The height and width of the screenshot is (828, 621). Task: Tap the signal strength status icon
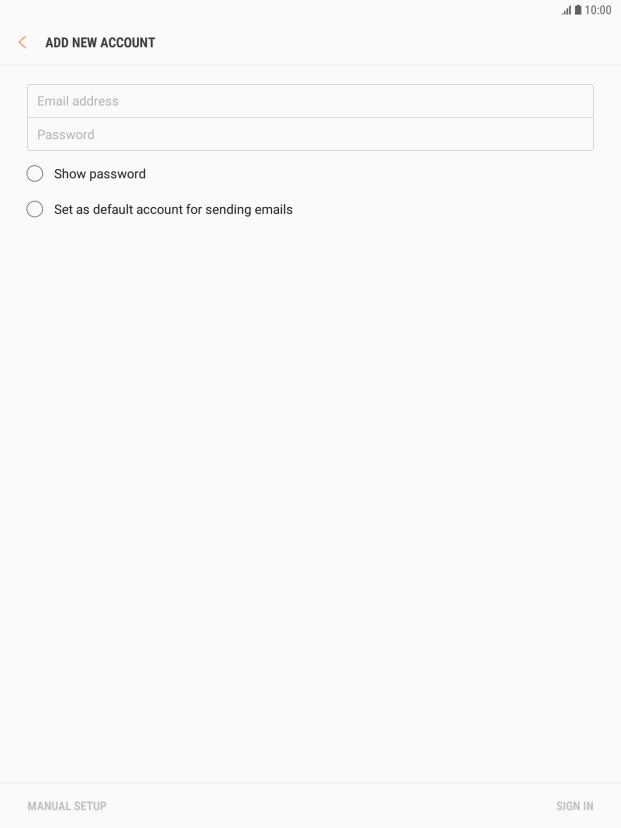coord(566,10)
